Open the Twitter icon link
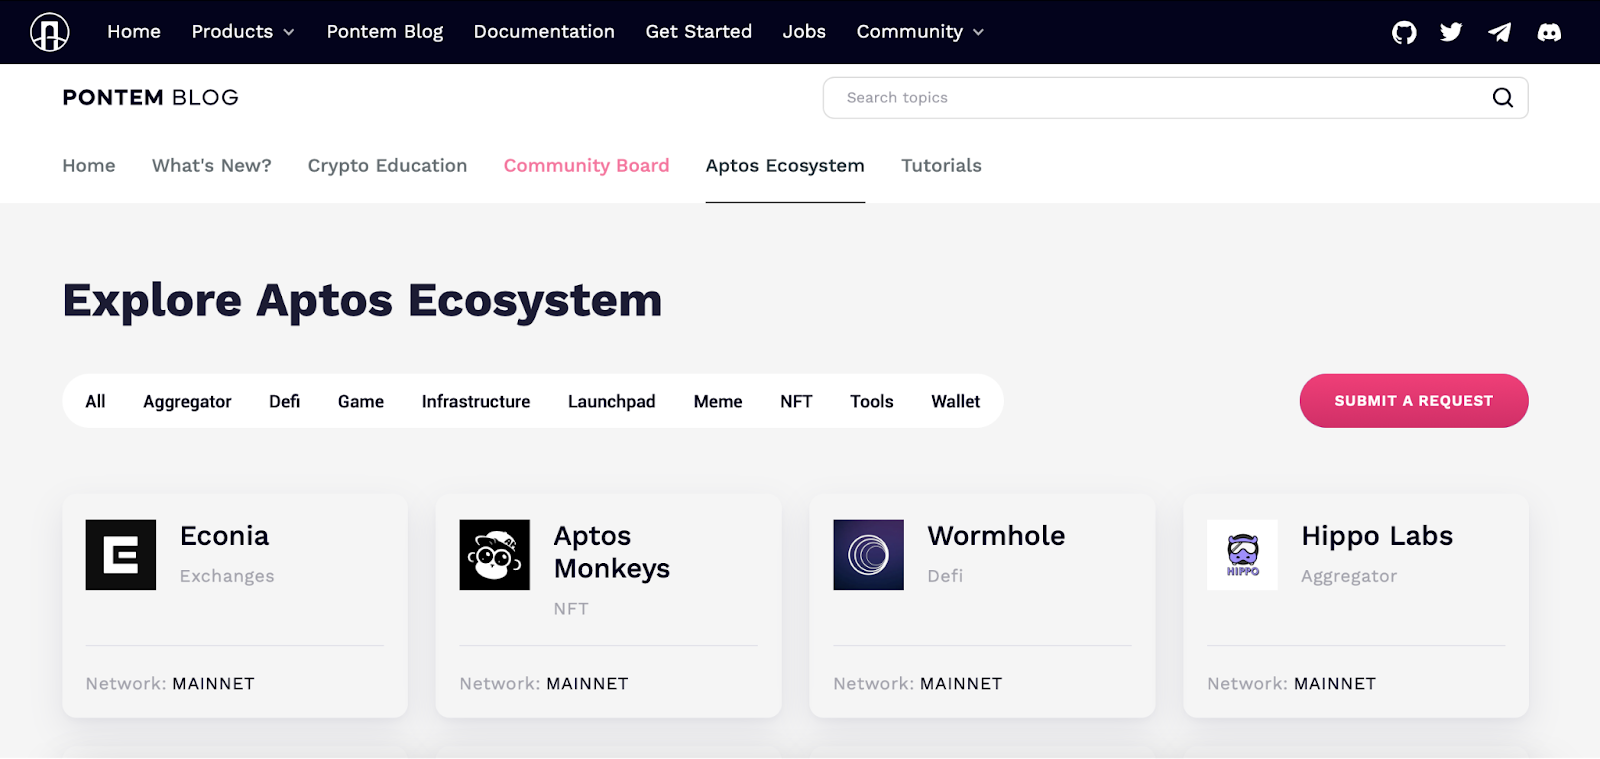 1451,32
